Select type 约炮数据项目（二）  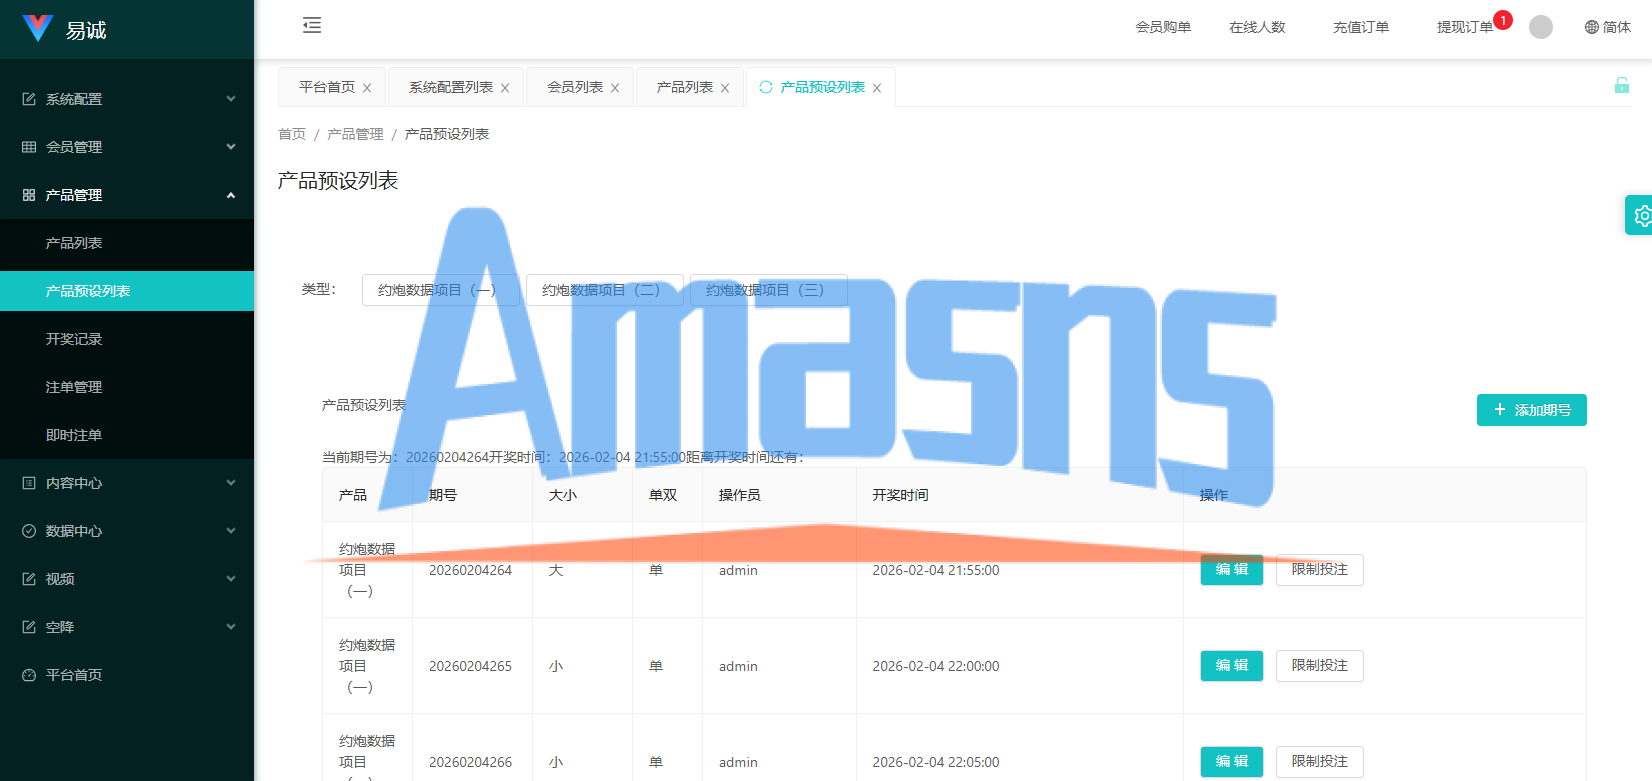pyautogui.click(x=605, y=290)
